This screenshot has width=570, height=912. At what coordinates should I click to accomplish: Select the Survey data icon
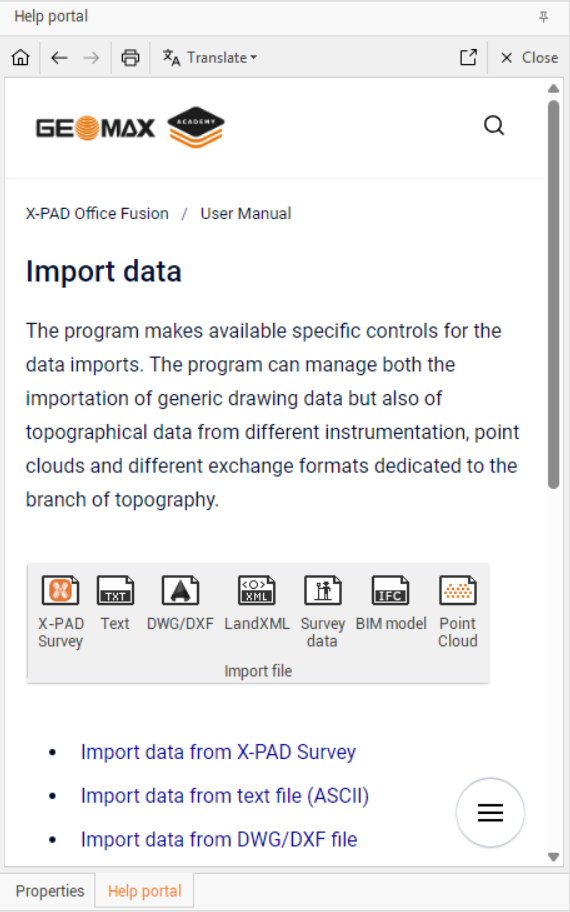pyautogui.click(x=323, y=590)
